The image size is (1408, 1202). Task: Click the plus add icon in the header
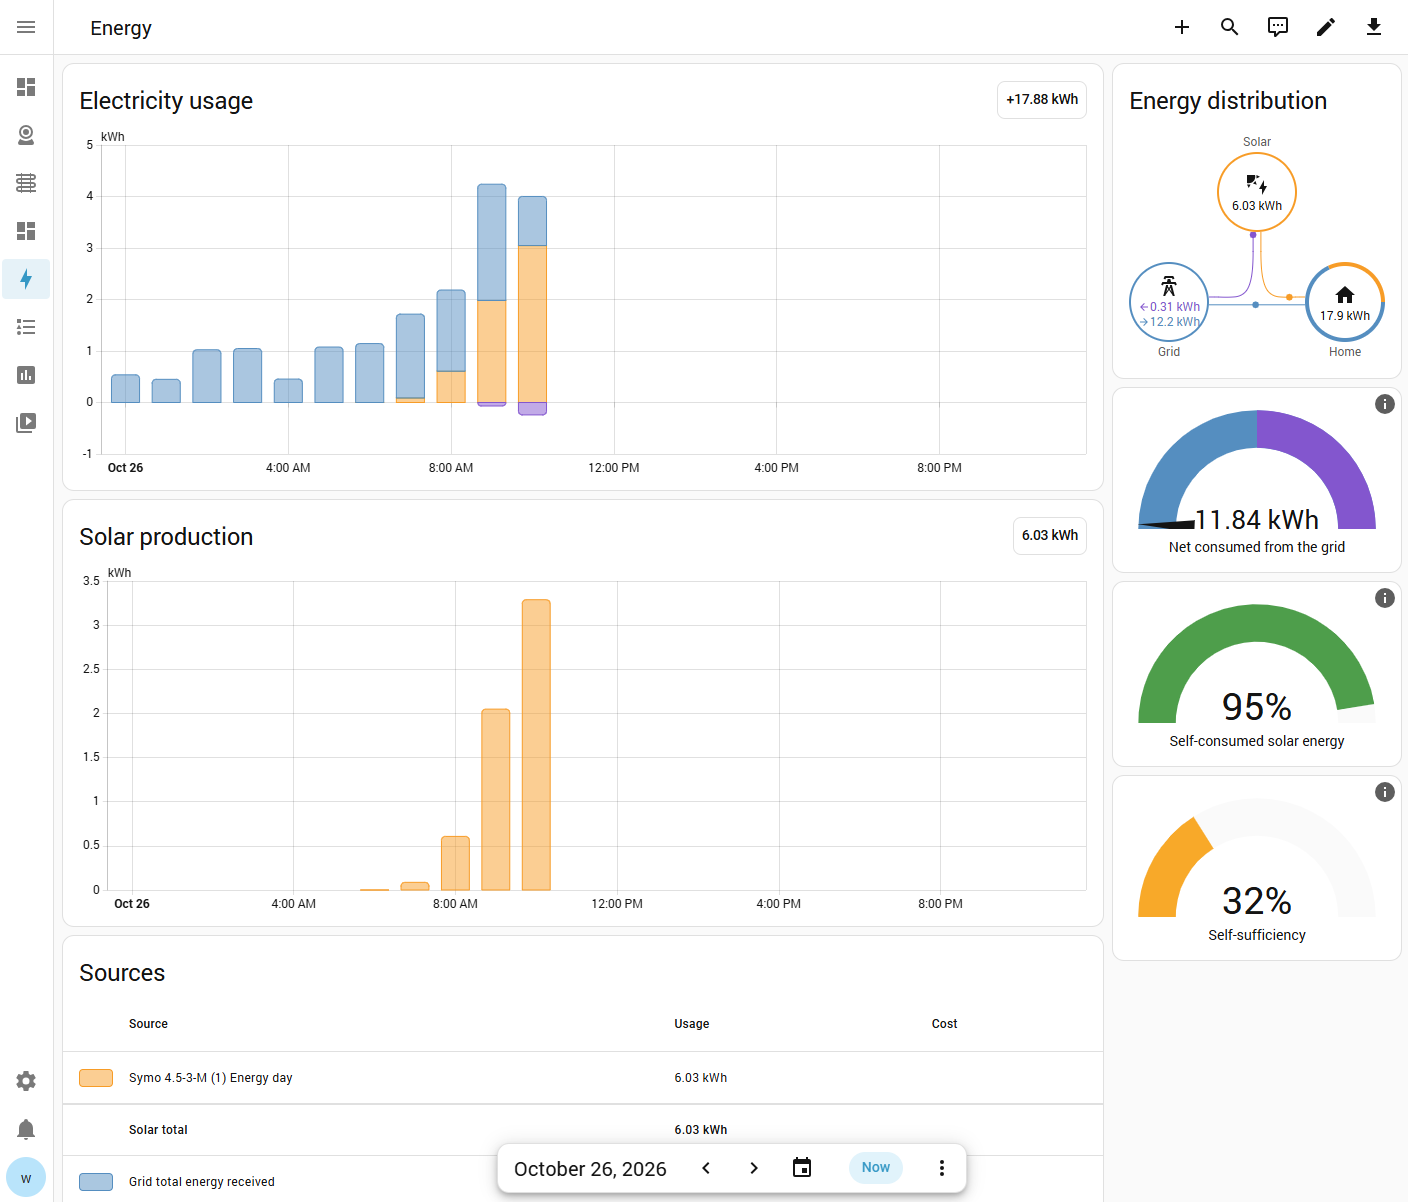coord(1182,27)
